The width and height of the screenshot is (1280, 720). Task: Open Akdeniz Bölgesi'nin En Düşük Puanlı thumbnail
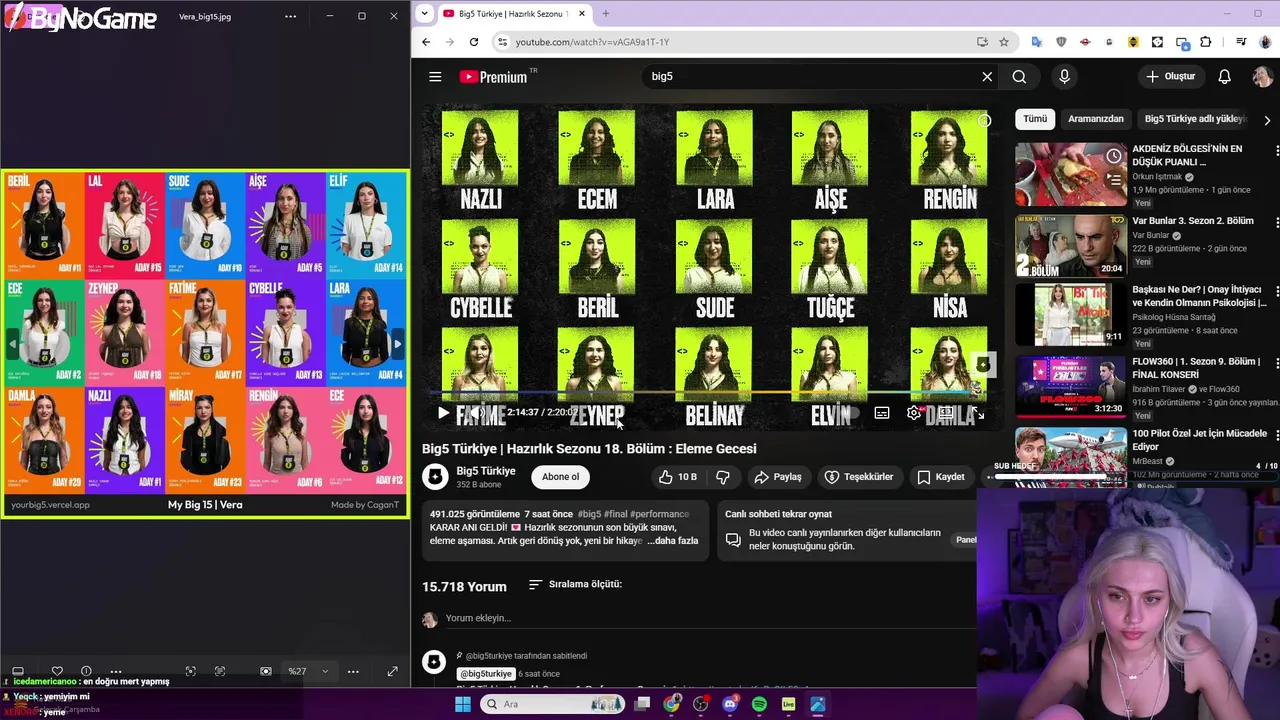pyautogui.click(x=1071, y=174)
